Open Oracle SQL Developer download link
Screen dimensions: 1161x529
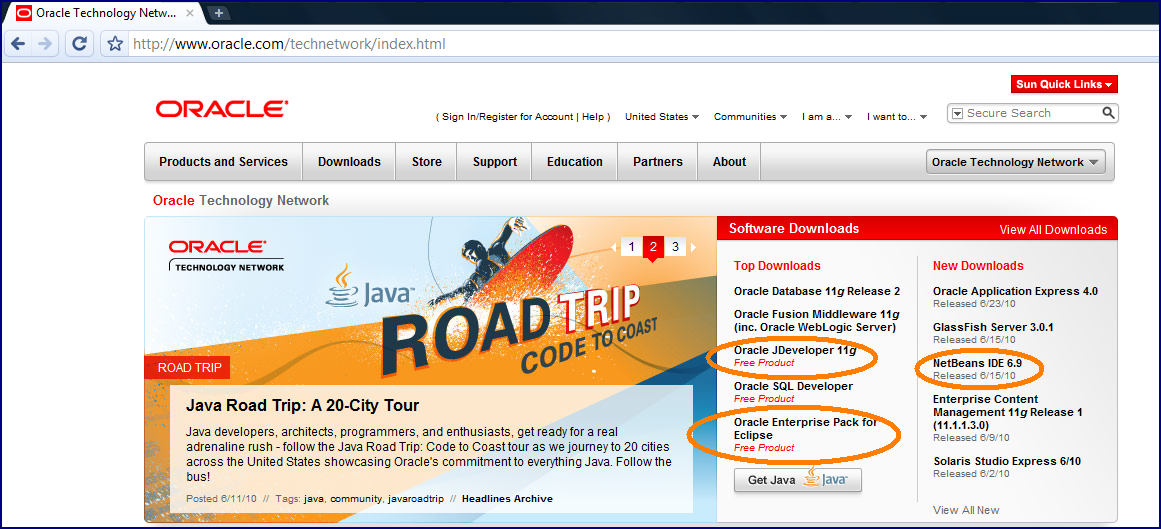click(793, 386)
